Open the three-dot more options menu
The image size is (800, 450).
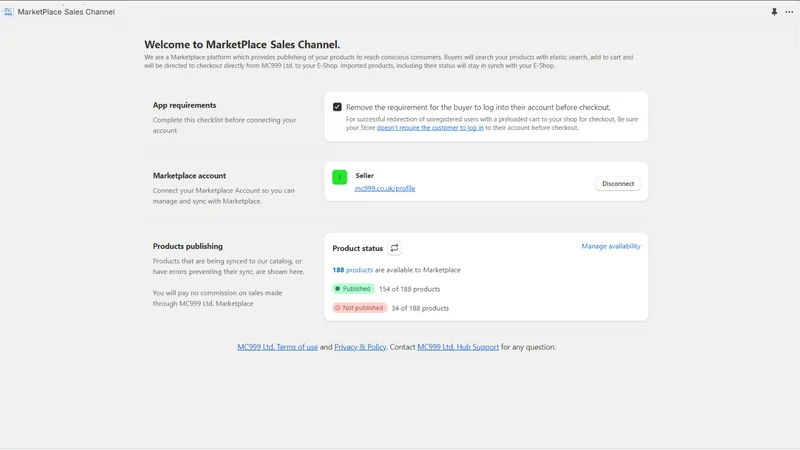789,12
